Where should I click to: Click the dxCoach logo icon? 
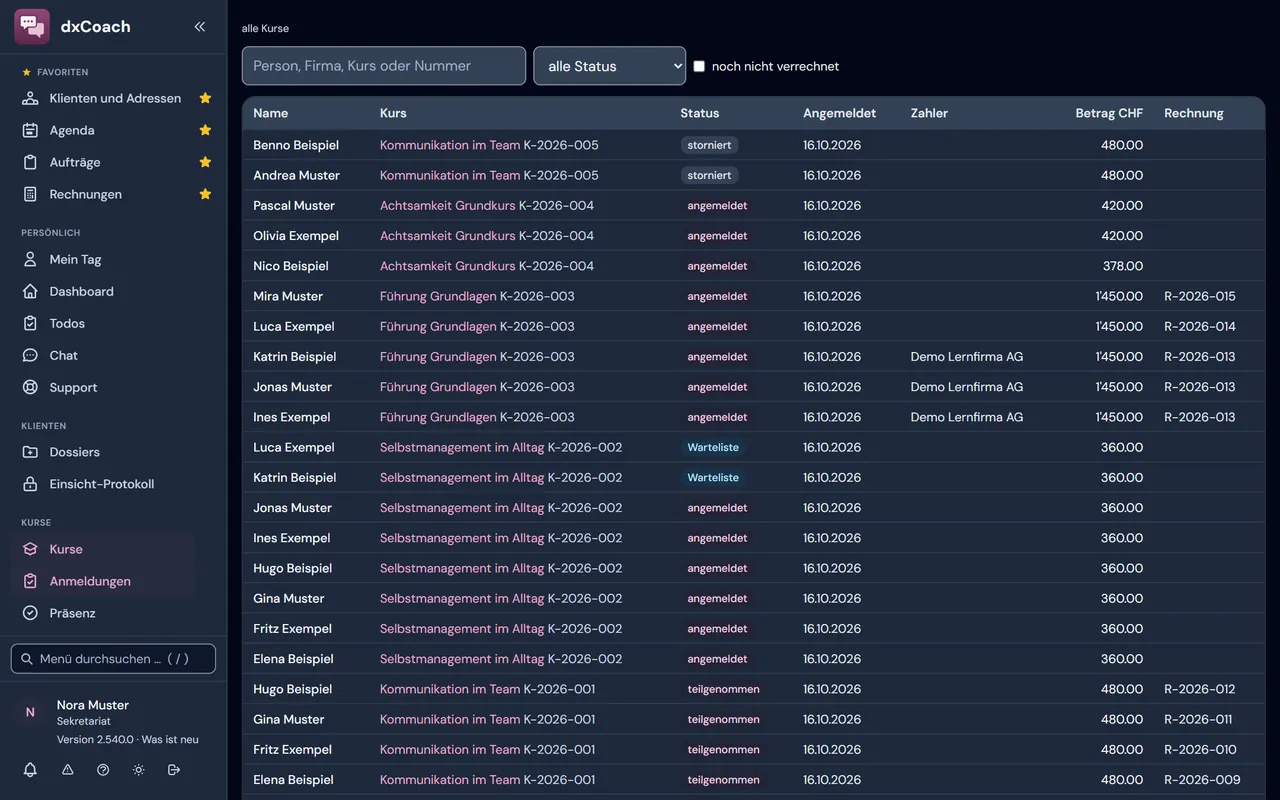tap(32, 27)
